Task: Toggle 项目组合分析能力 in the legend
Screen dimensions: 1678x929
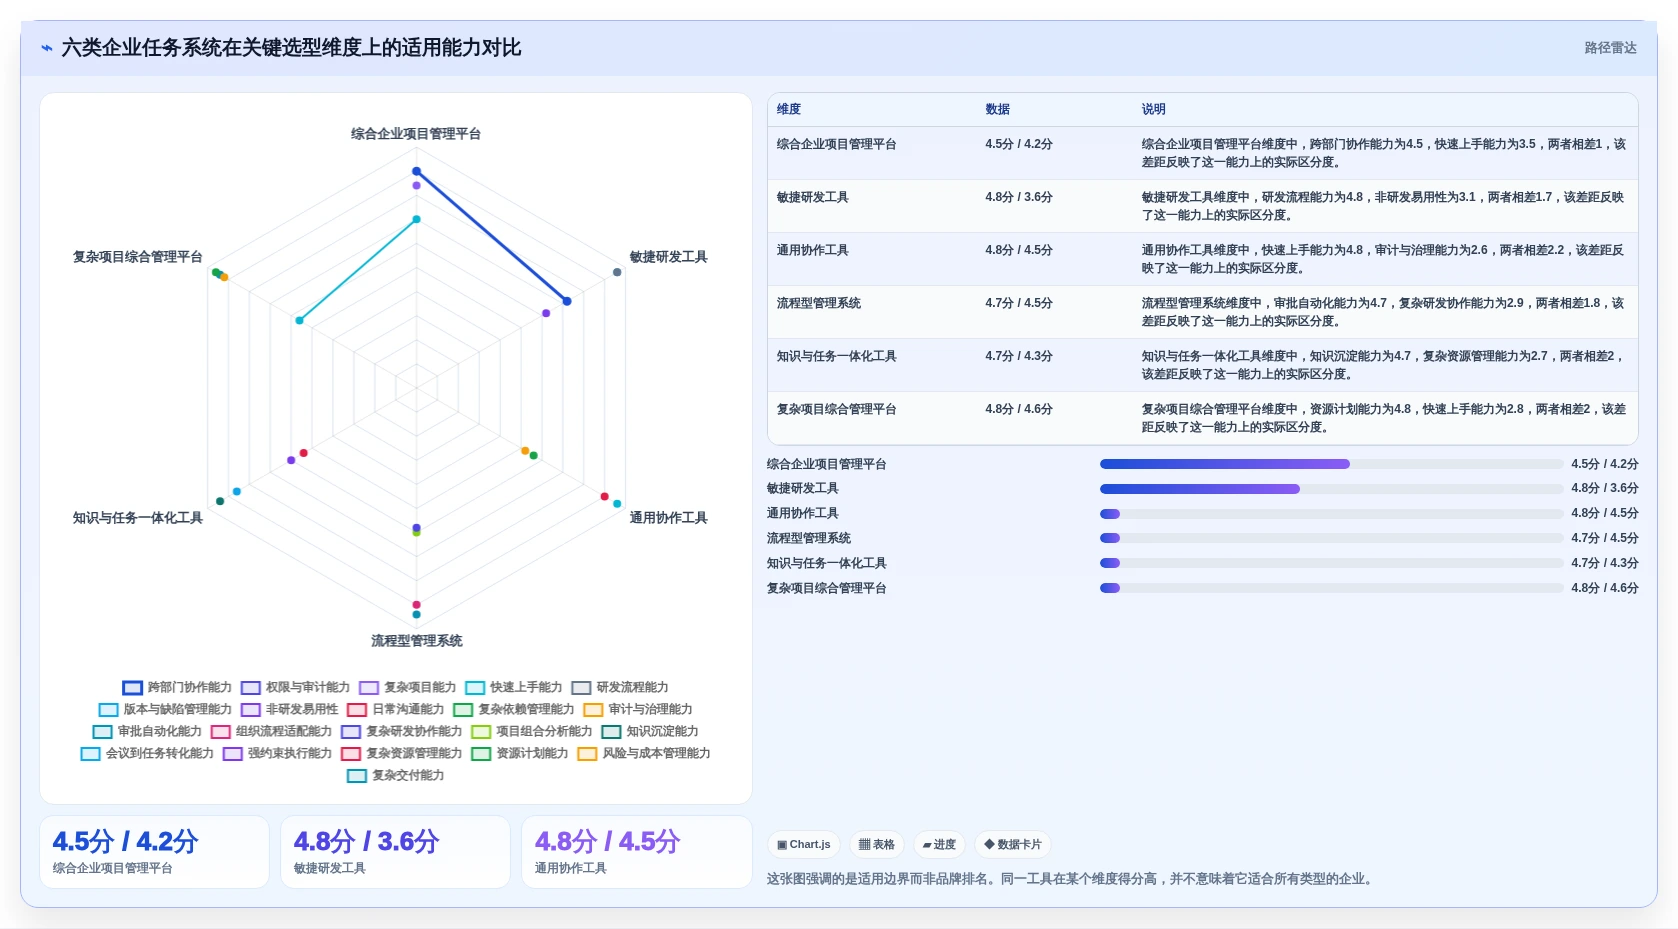Action: (x=532, y=732)
